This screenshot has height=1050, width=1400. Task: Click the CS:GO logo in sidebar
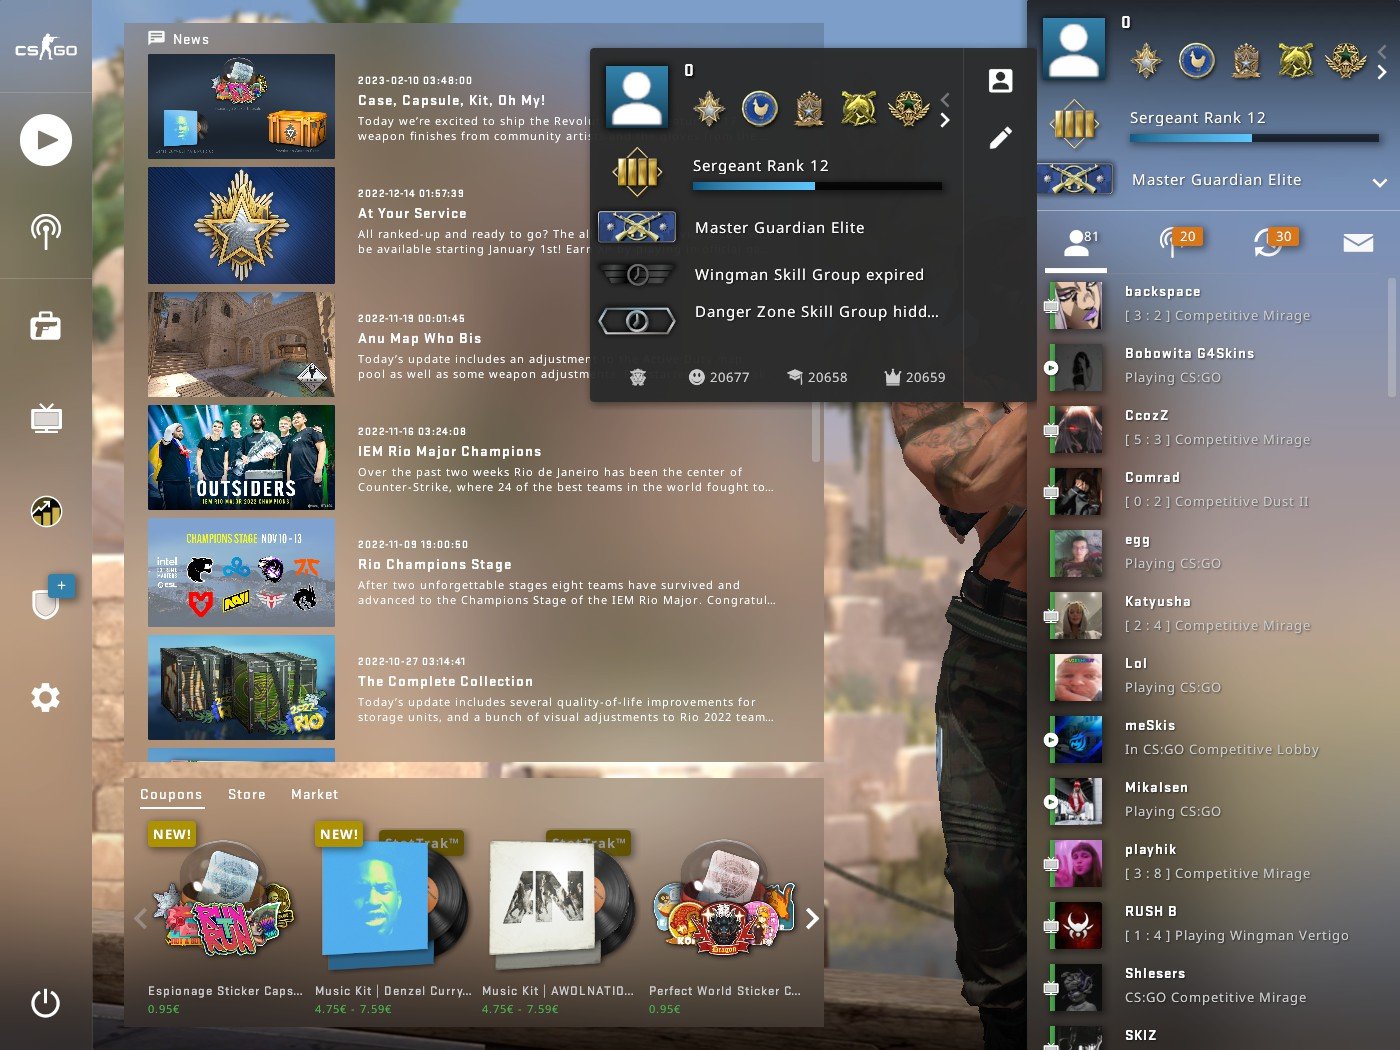(46, 48)
